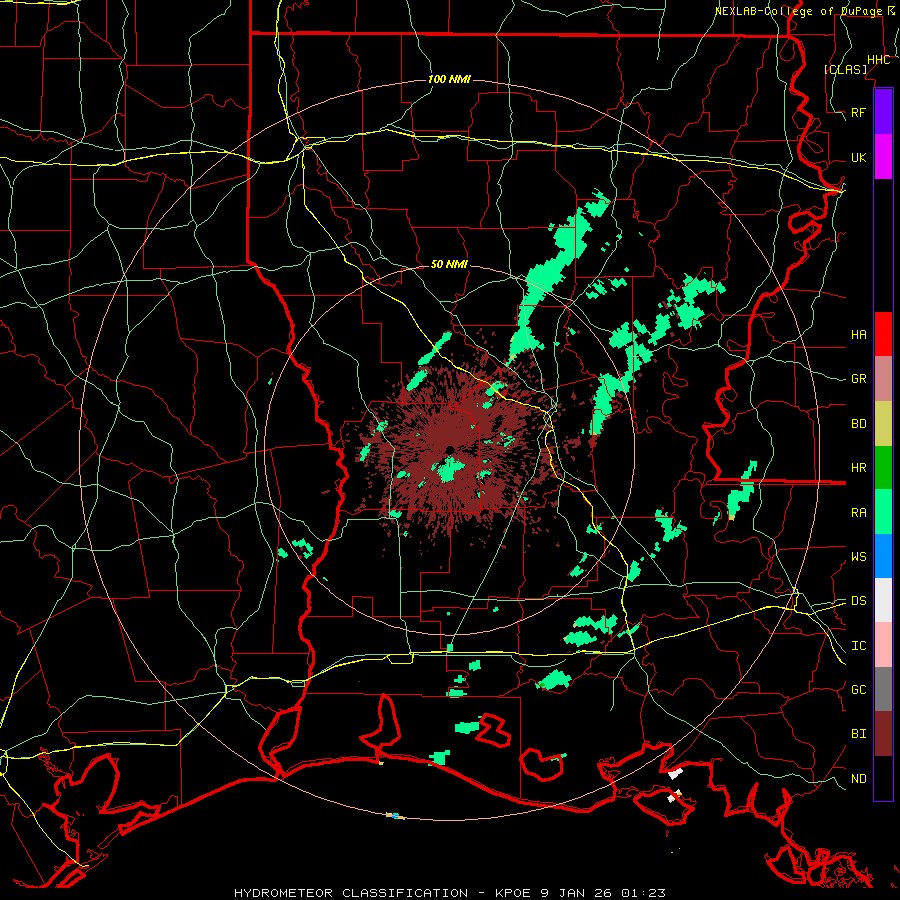The width and height of the screenshot is (900, 900).
Task: Click the IC legend label
Action: [858, 646]
